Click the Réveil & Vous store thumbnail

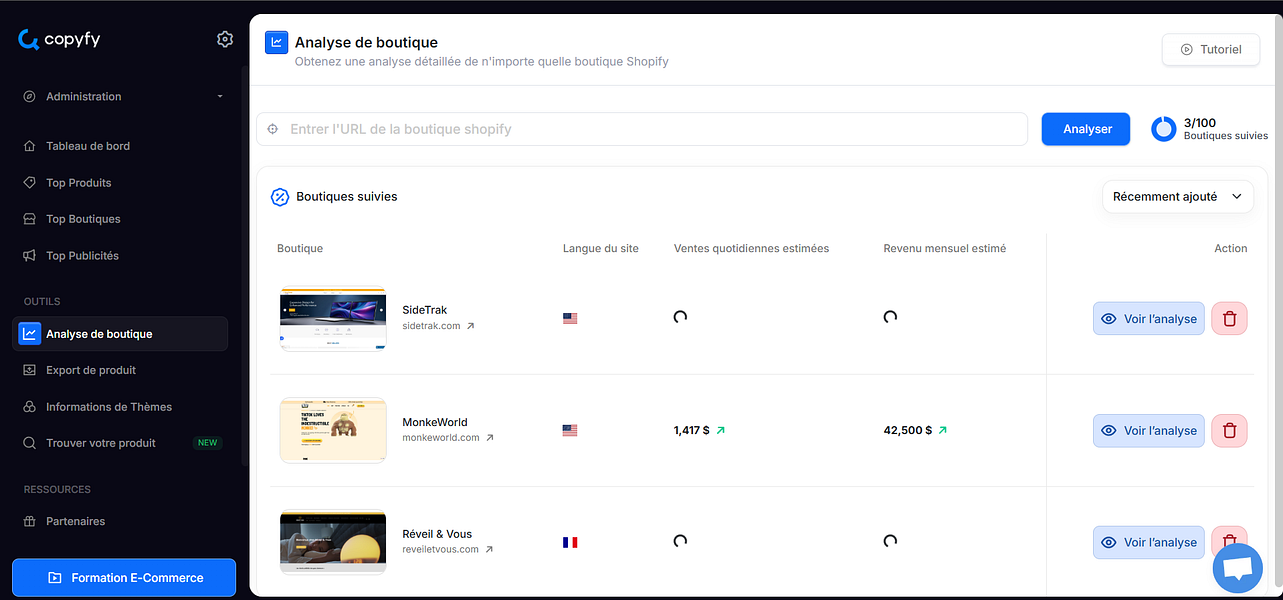(333, 542)
